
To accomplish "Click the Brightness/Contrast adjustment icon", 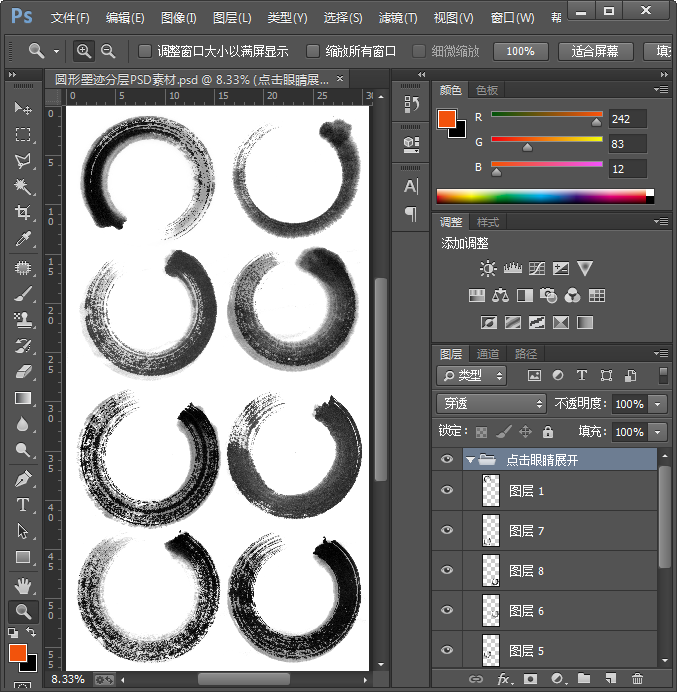I will (487, 268).
